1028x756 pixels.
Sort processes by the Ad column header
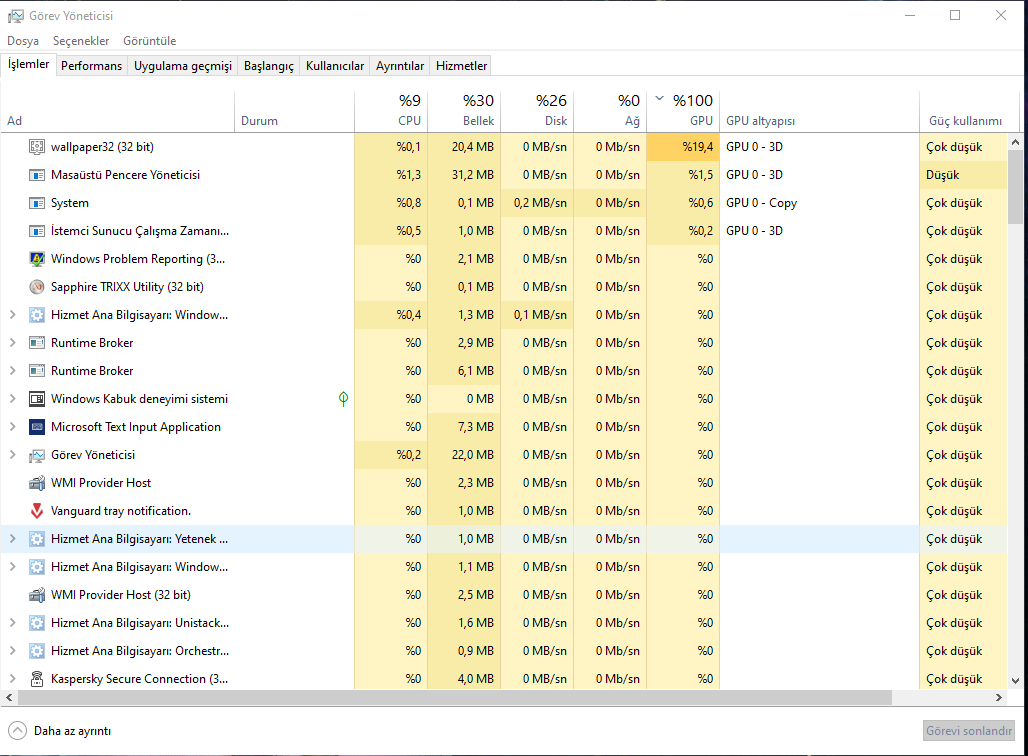[117, 111]
